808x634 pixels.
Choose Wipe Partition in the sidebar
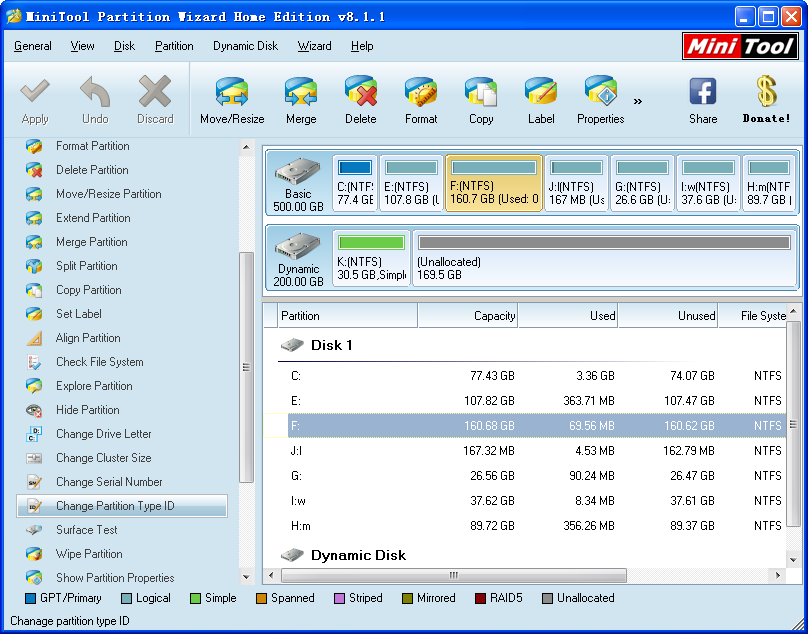point(89,554)
